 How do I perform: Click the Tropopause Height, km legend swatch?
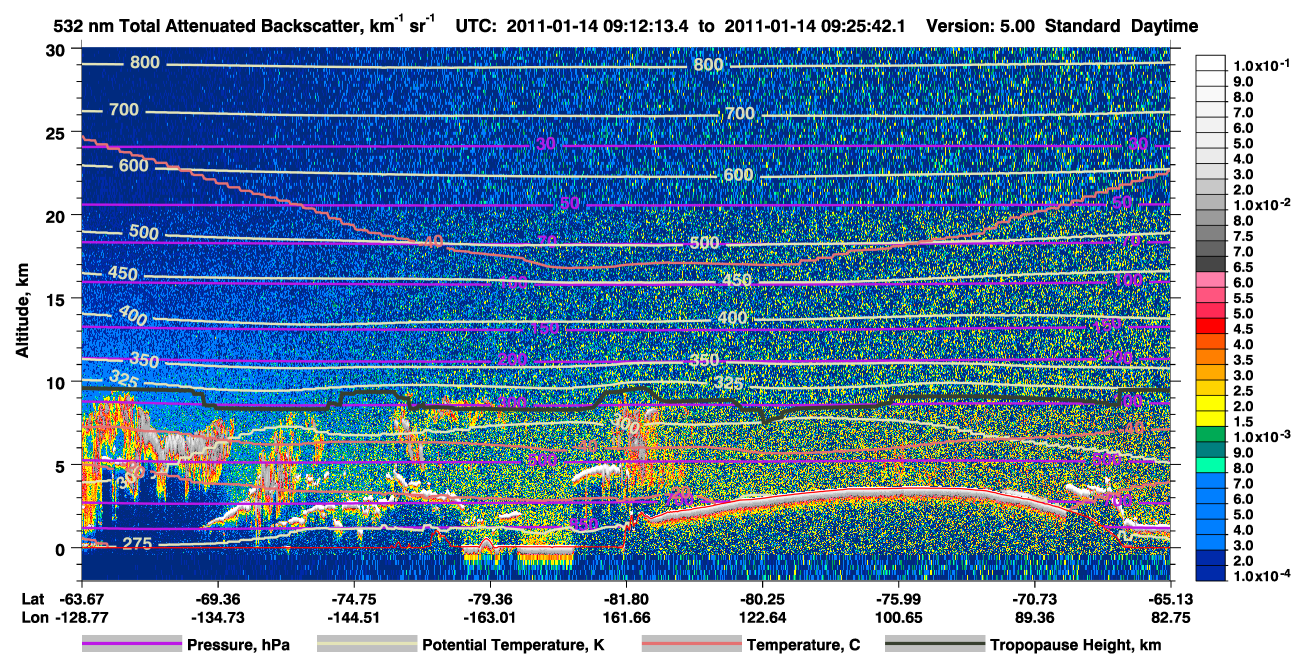click(935, 645)
